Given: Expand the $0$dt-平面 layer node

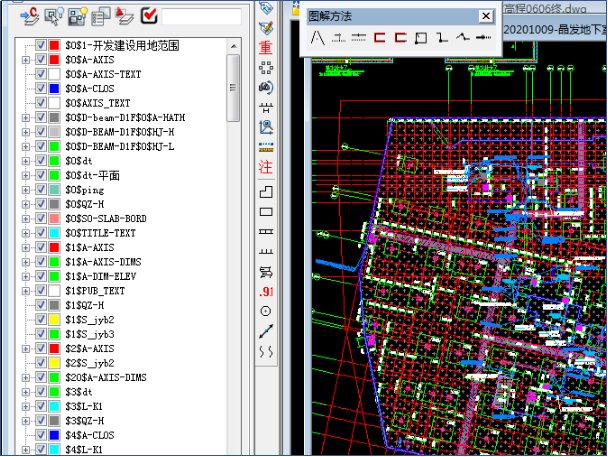Looking at the screenshot, I should click(x=26, y=174).
